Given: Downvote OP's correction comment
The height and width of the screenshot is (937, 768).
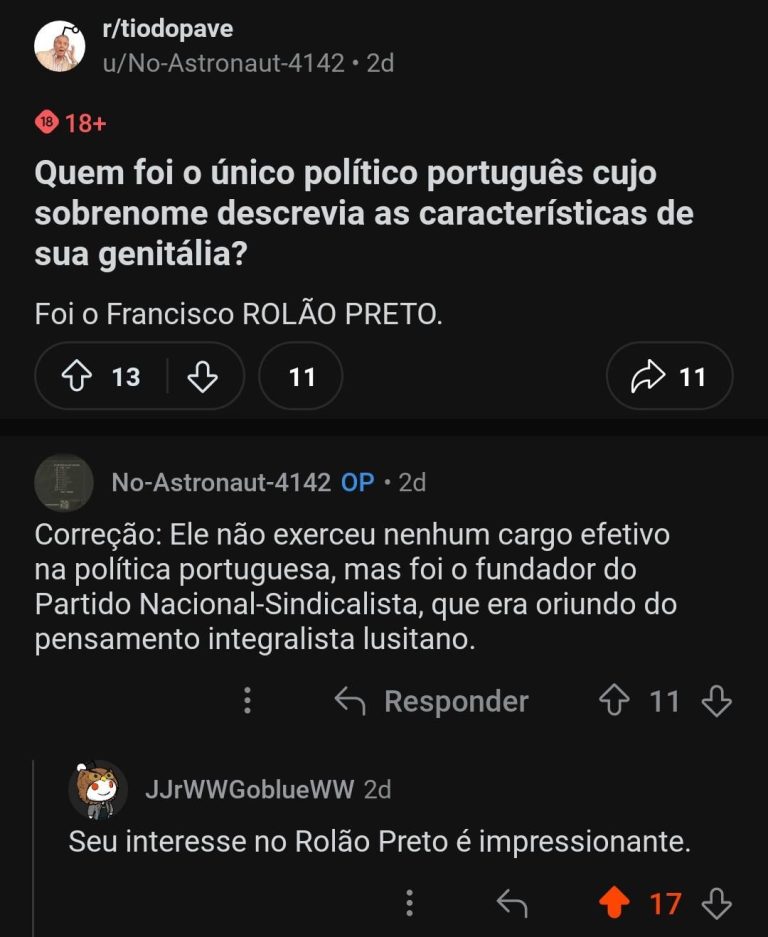Looking at the screenshot, I should tap(717, 701).
